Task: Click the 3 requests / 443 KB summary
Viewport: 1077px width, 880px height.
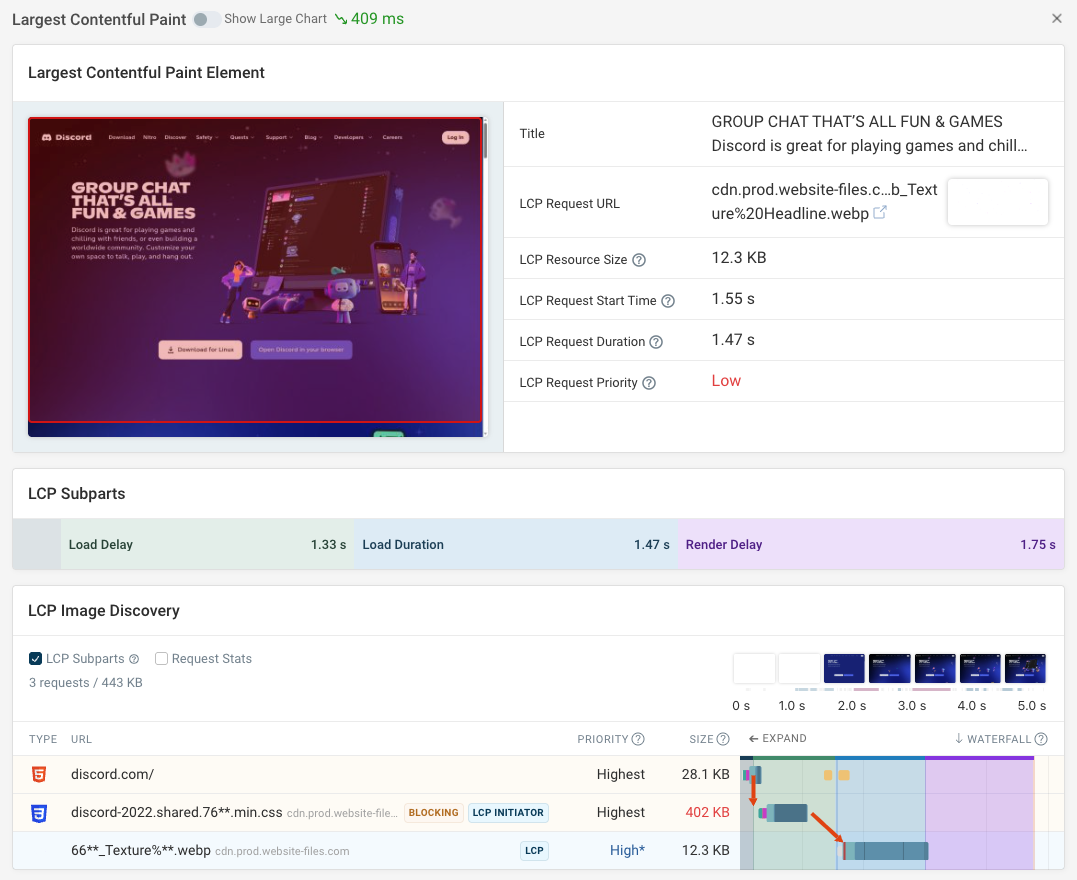Action: pos(86,683)
